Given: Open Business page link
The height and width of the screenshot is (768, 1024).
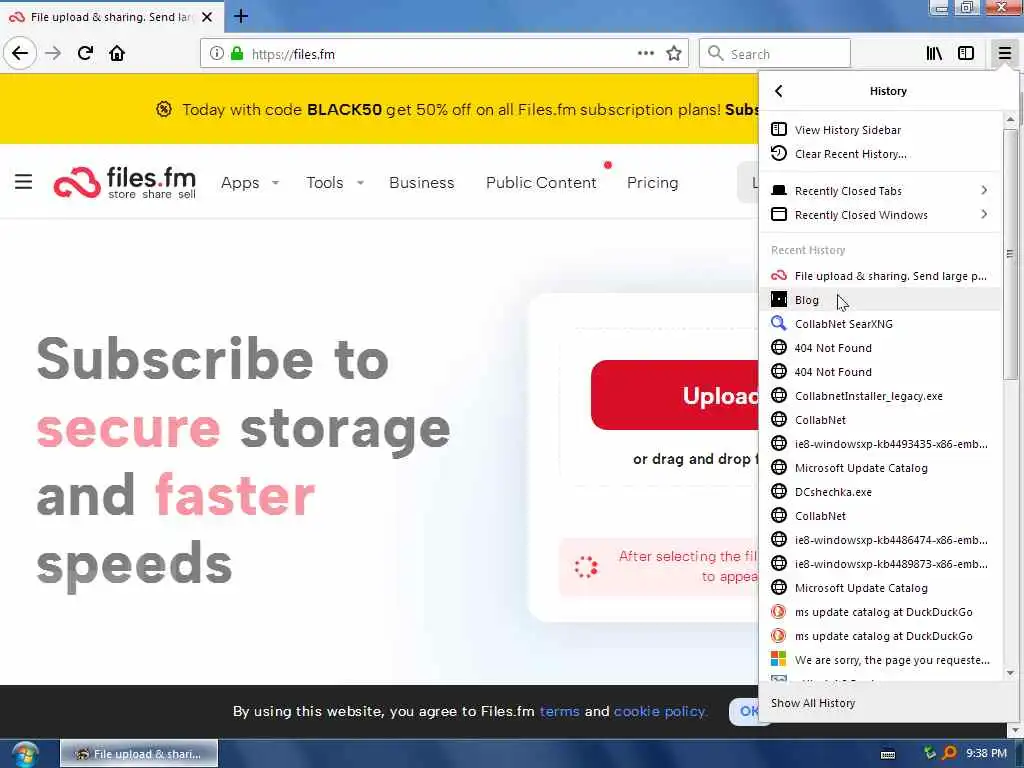Looking at the screenshot, I should (421, 183).
